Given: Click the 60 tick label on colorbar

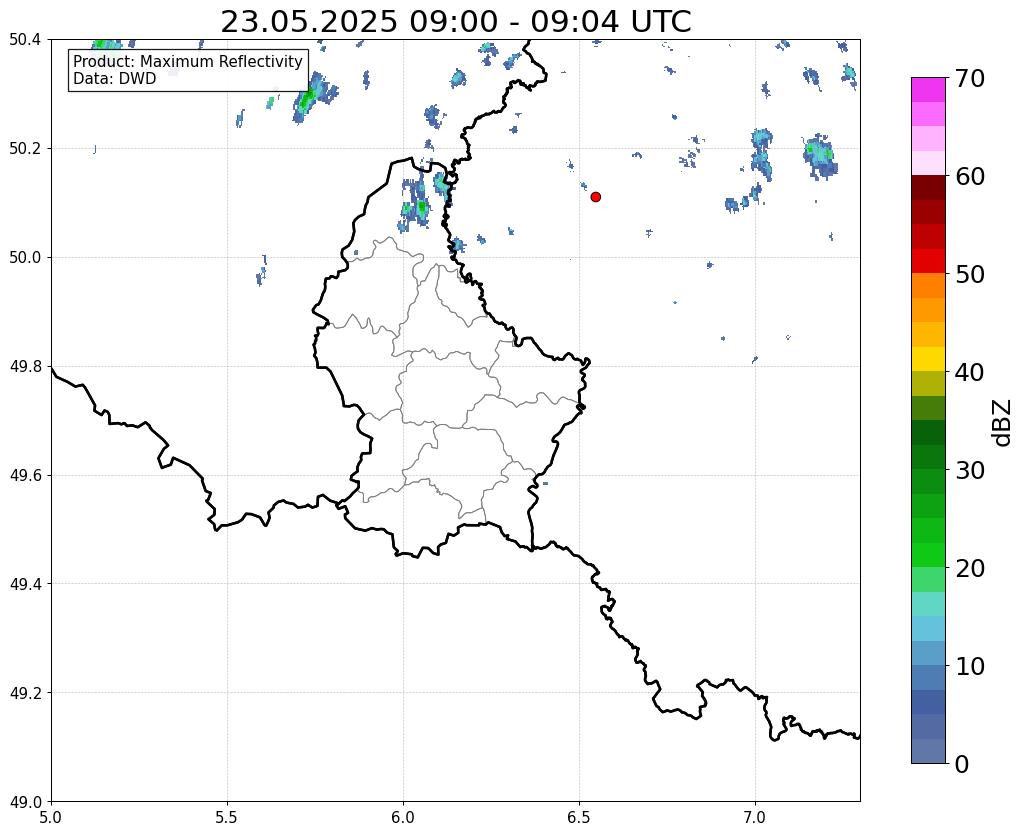Looking at the screenshot, I should tap(970, 176).
